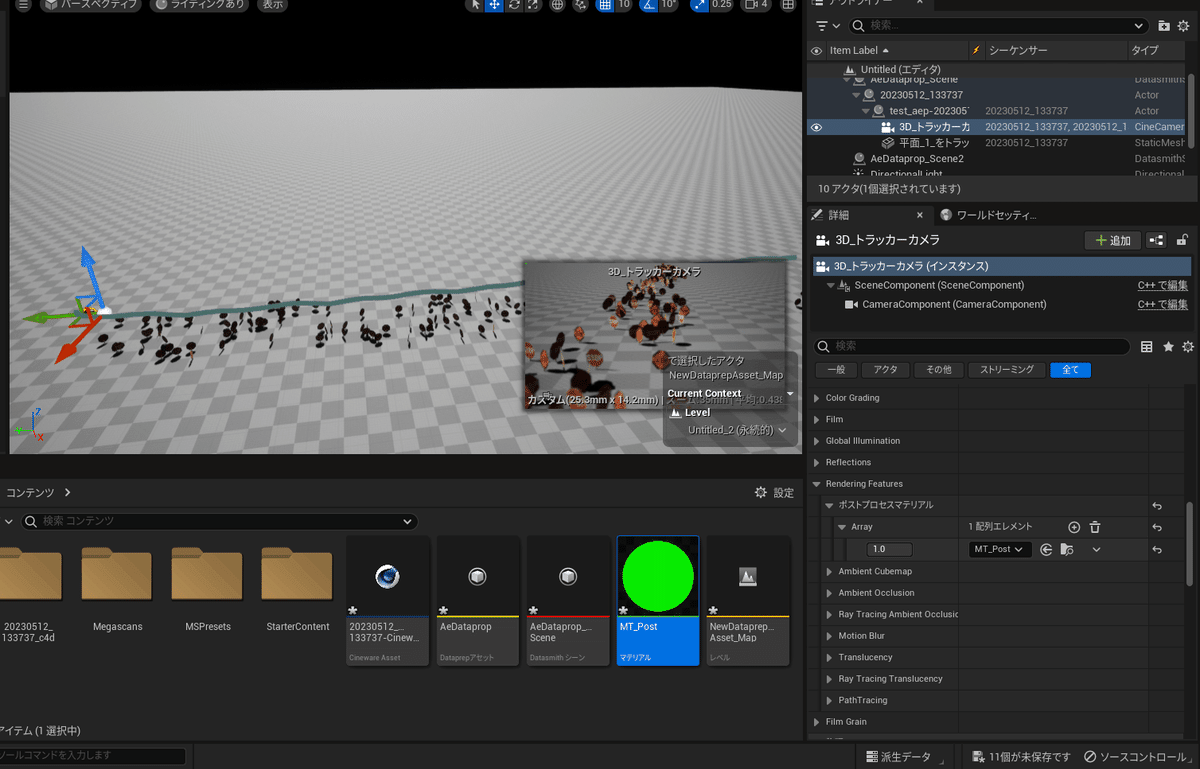The image size is (1200, 769).
Task: Toggle visibility of 3D_トラッカーカメラ in Outliner
Action: click(817, 127)
